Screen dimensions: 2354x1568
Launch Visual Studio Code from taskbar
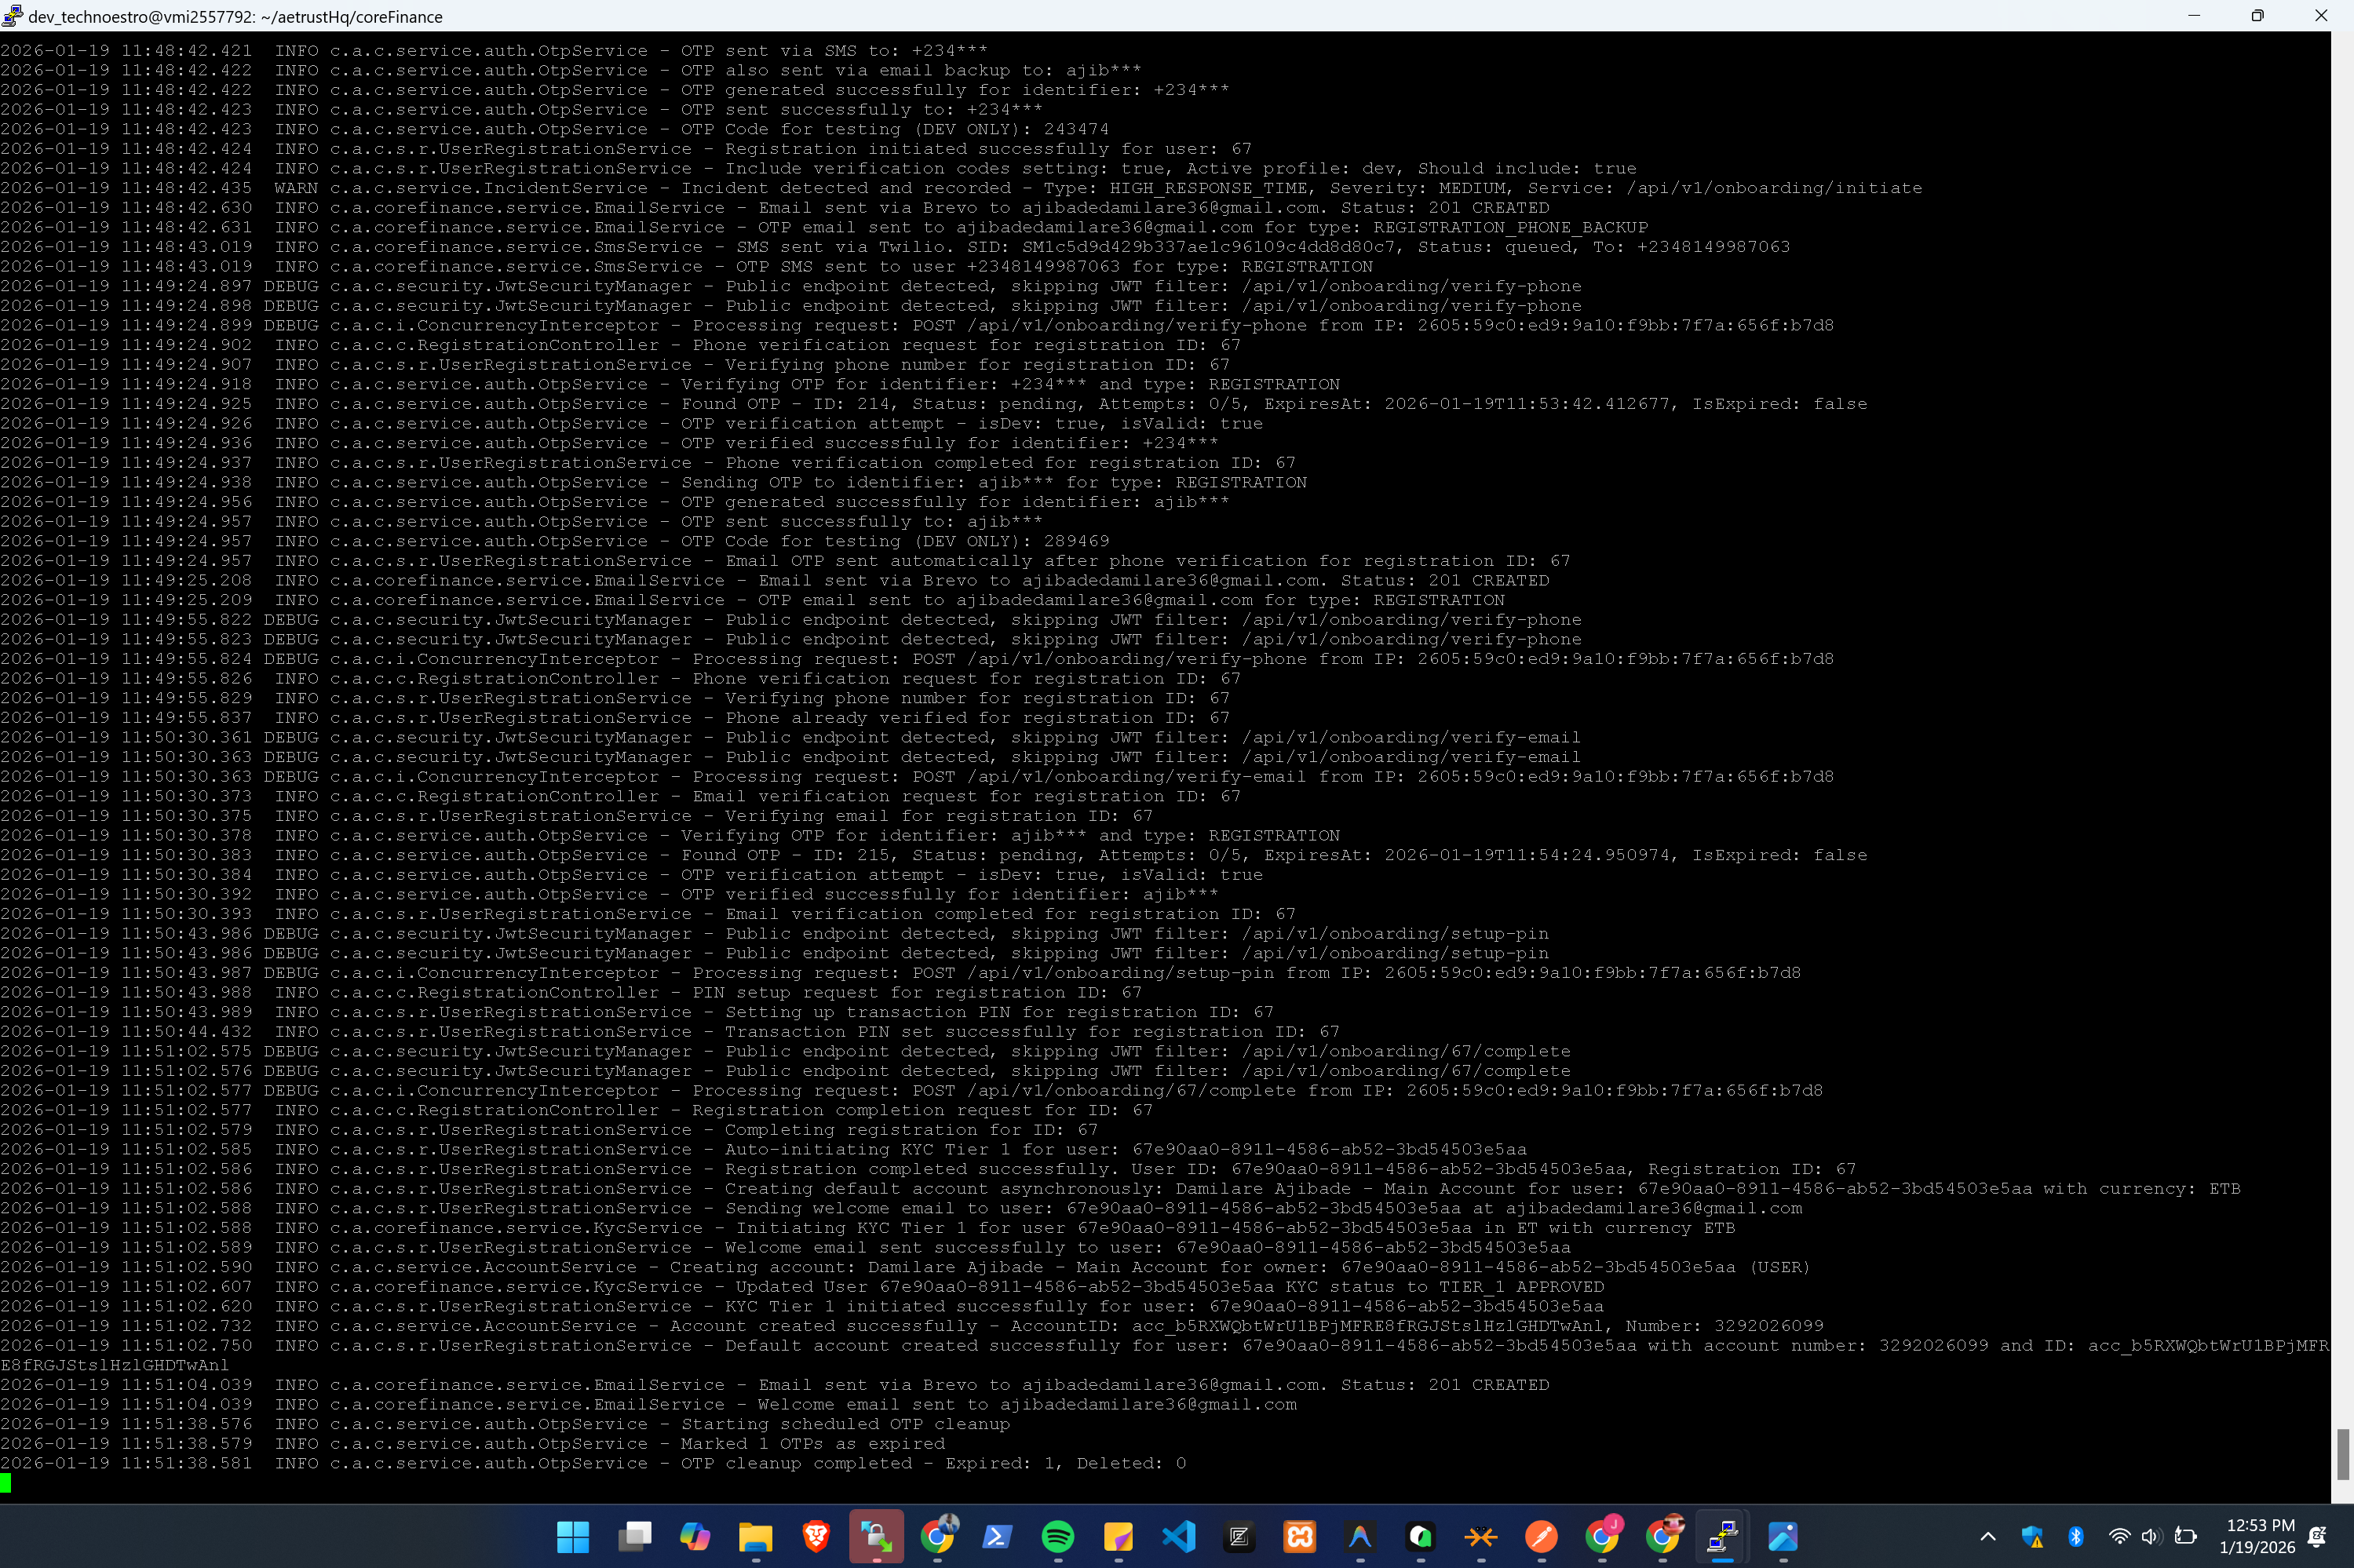1179,1536
